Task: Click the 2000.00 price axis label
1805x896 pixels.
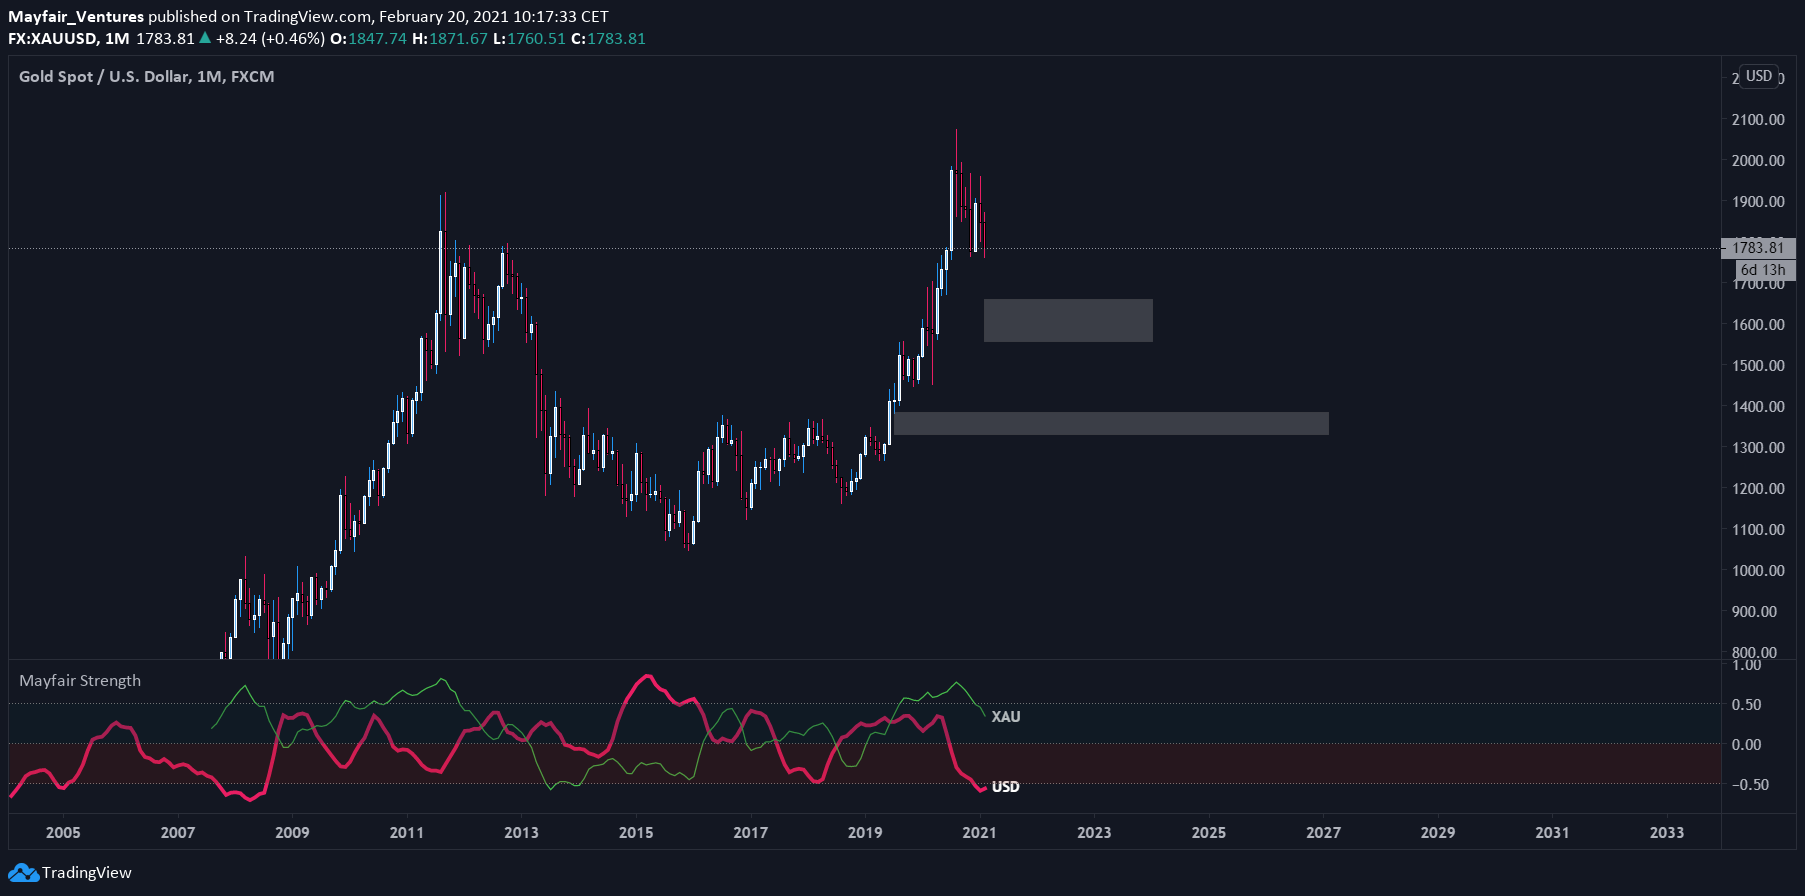Action: 1758,161
